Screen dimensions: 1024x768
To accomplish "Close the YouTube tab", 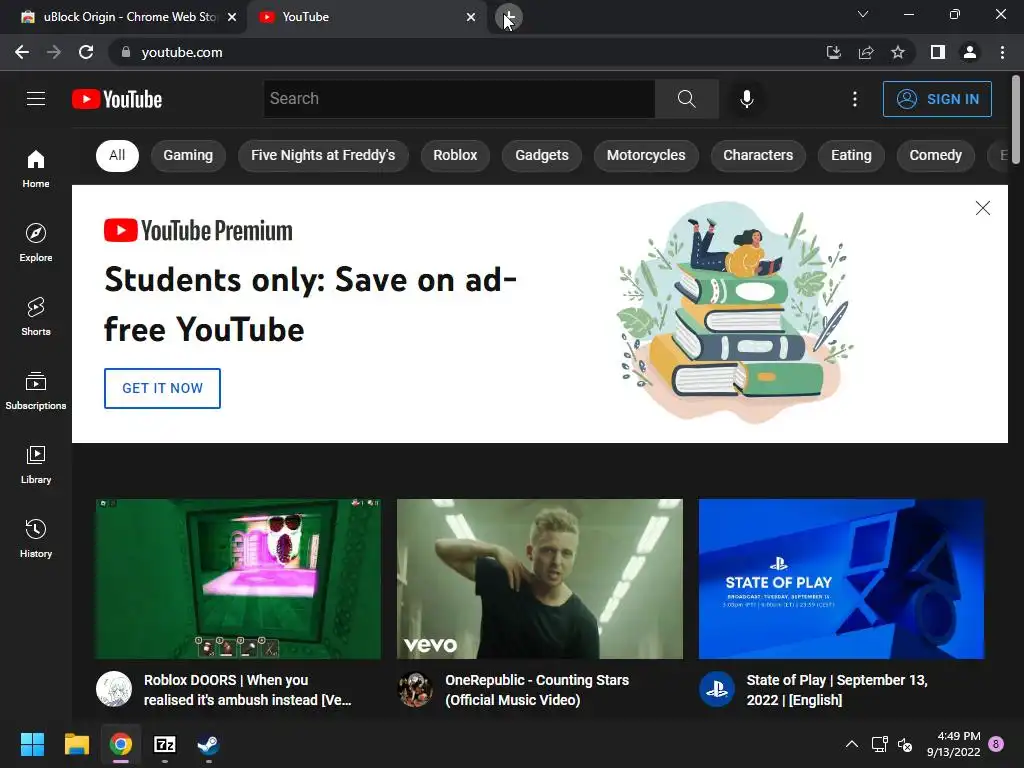I will point(471,18).
